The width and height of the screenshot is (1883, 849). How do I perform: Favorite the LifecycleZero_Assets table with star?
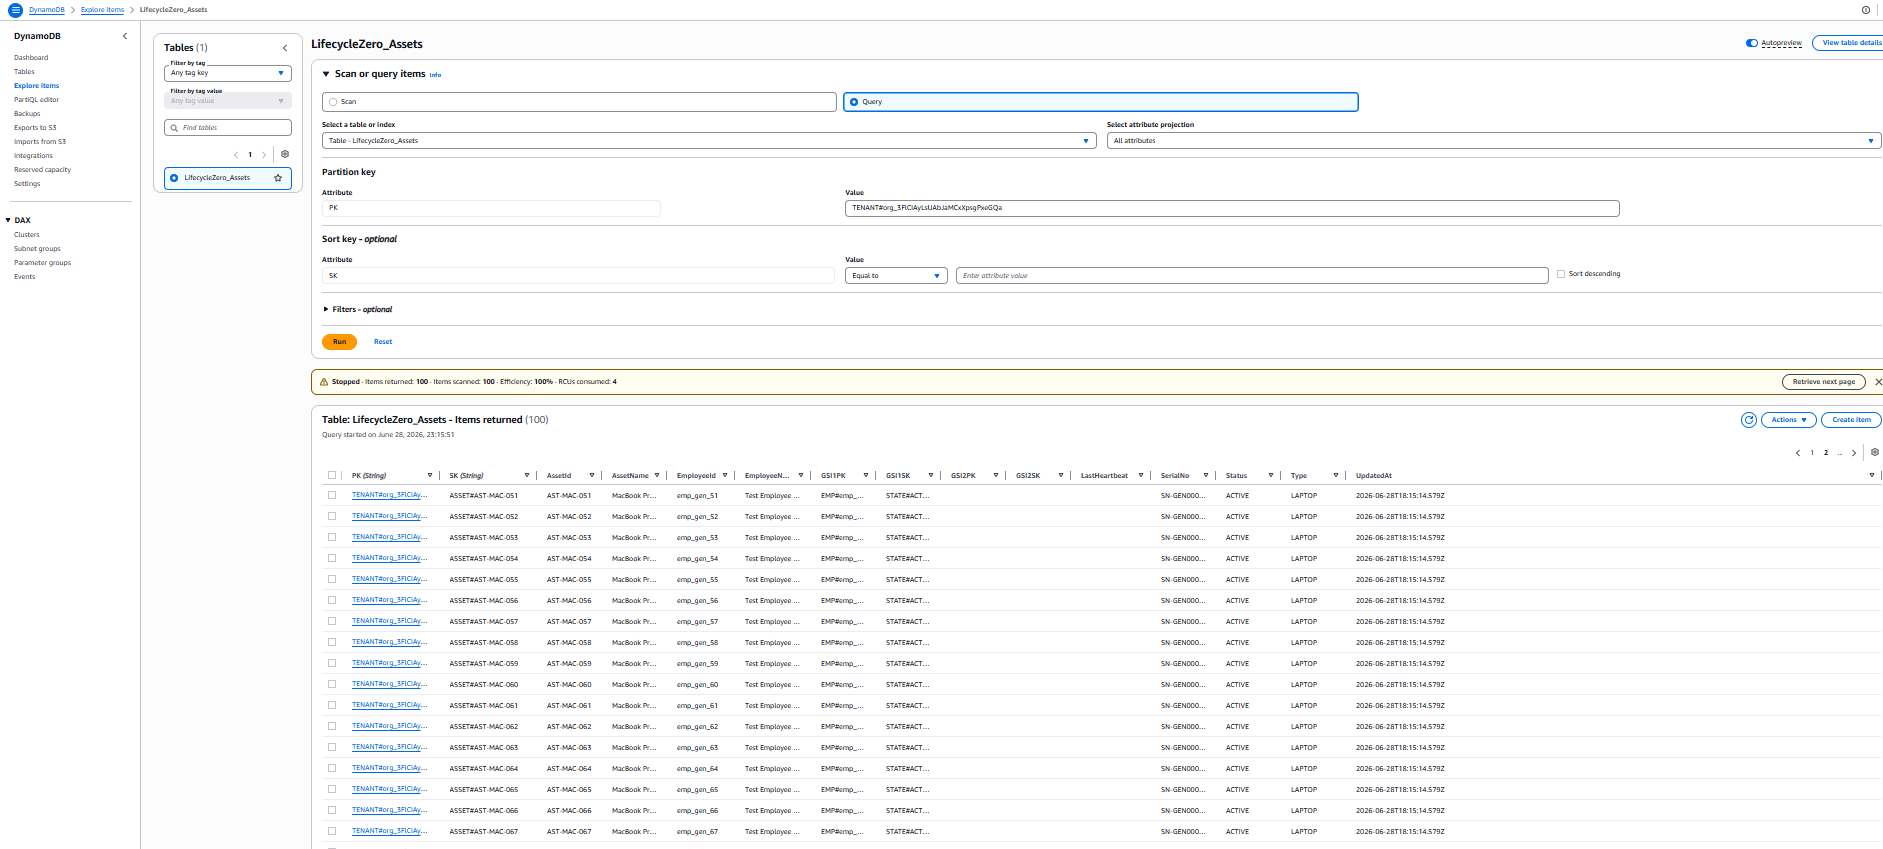point(278,178)
